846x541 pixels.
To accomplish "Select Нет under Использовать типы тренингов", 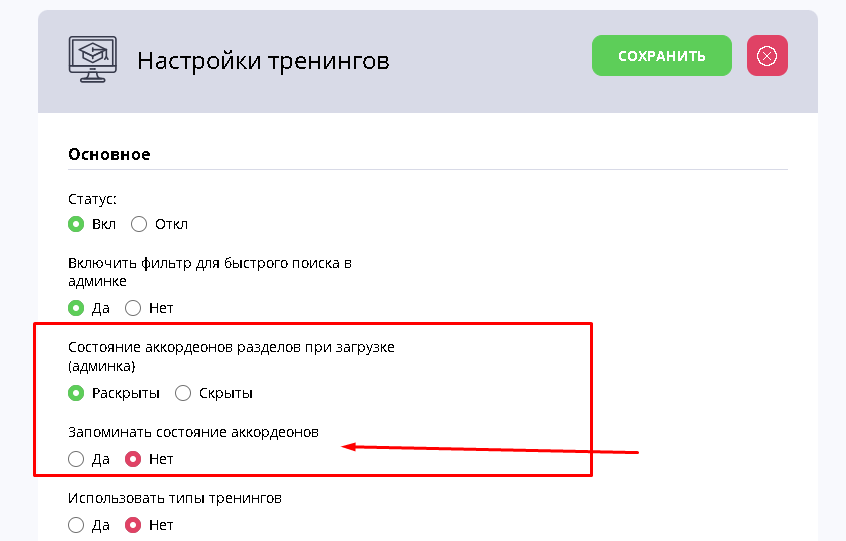I will click(133, 525).
